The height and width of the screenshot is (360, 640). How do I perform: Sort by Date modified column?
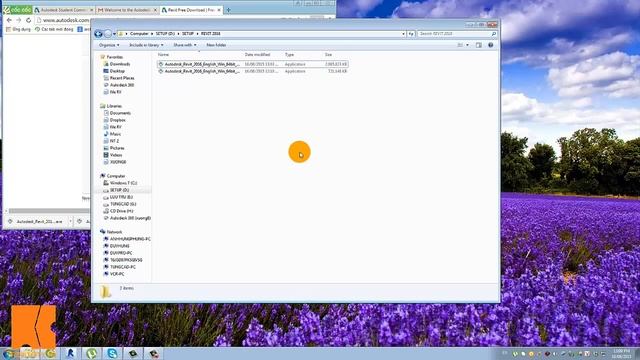[257, 55]
